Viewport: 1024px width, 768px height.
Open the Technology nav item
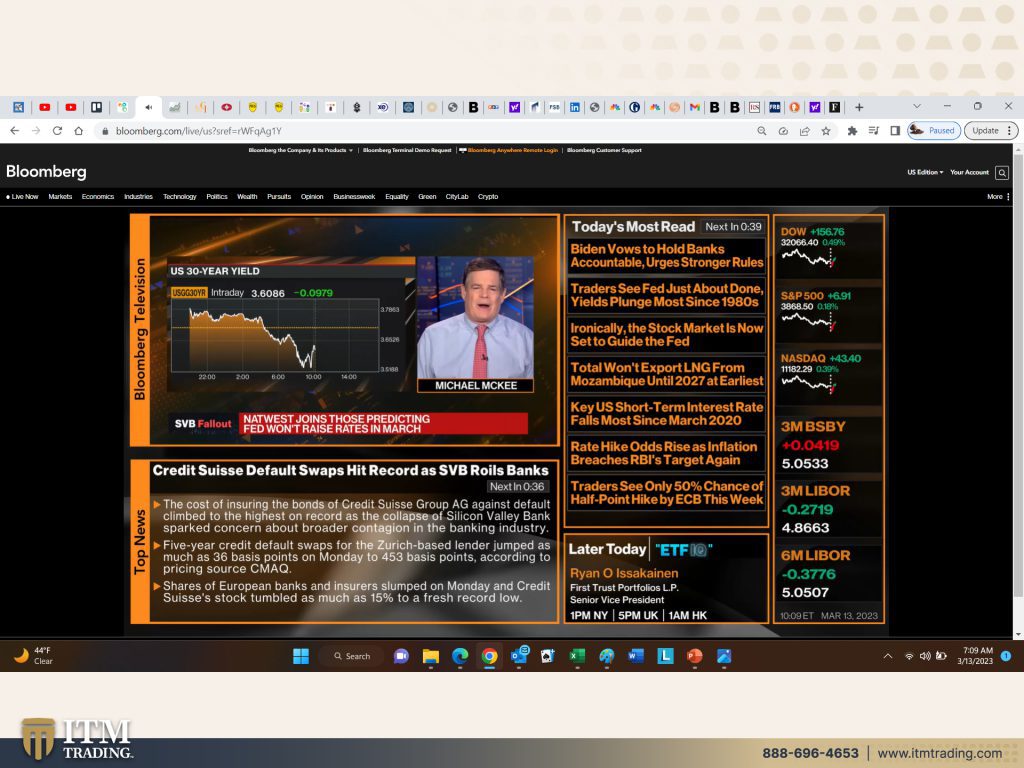click(180, 197)
